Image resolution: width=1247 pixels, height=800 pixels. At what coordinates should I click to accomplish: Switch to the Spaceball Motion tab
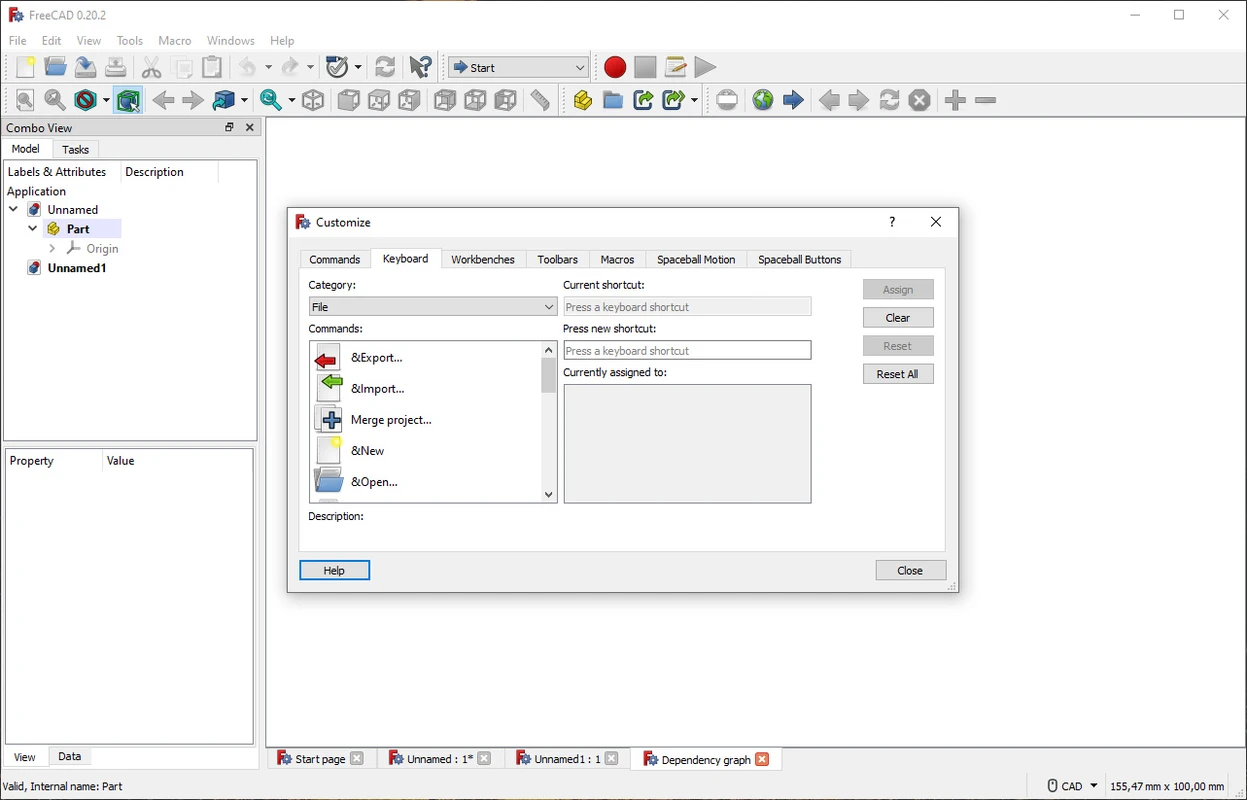696,259
